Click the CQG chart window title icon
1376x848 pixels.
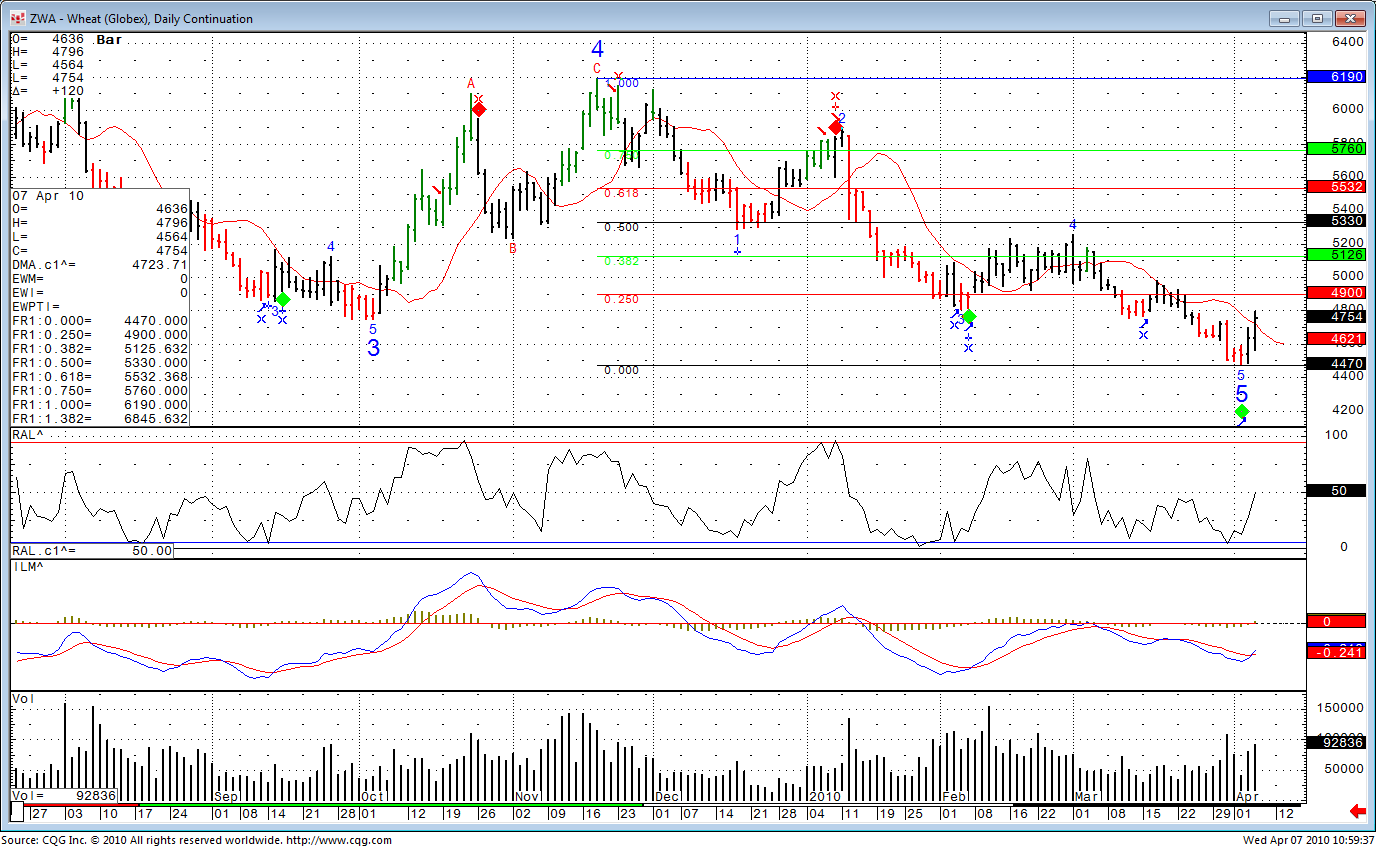(17, 18)
